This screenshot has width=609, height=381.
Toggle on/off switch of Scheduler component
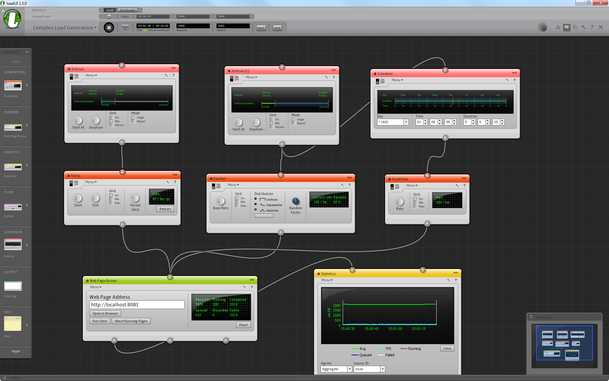pyautogui.click(x=378, y=82)
